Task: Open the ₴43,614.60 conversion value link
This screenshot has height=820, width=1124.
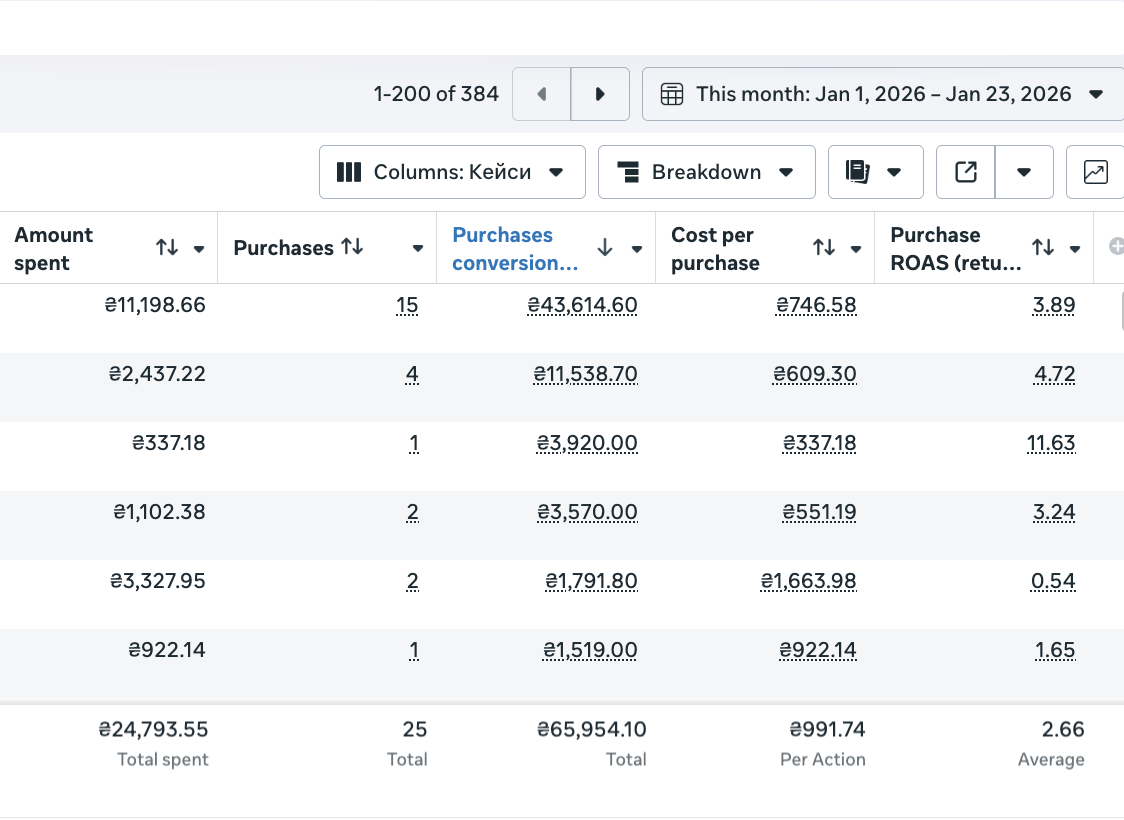Action: pos(582,305)
